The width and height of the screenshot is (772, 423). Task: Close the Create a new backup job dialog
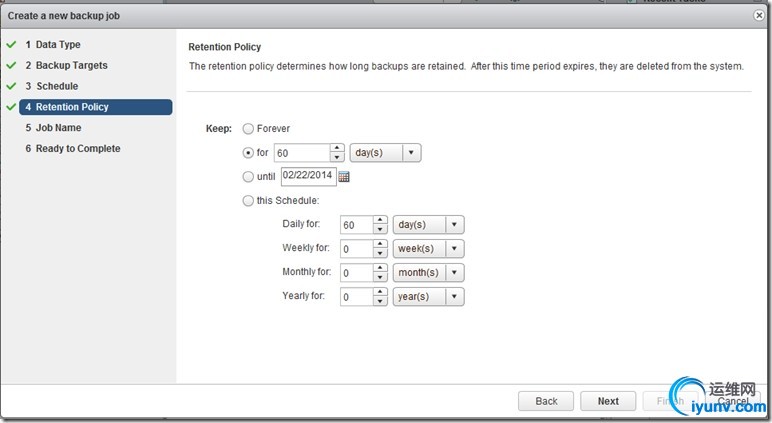pos(759,15)
